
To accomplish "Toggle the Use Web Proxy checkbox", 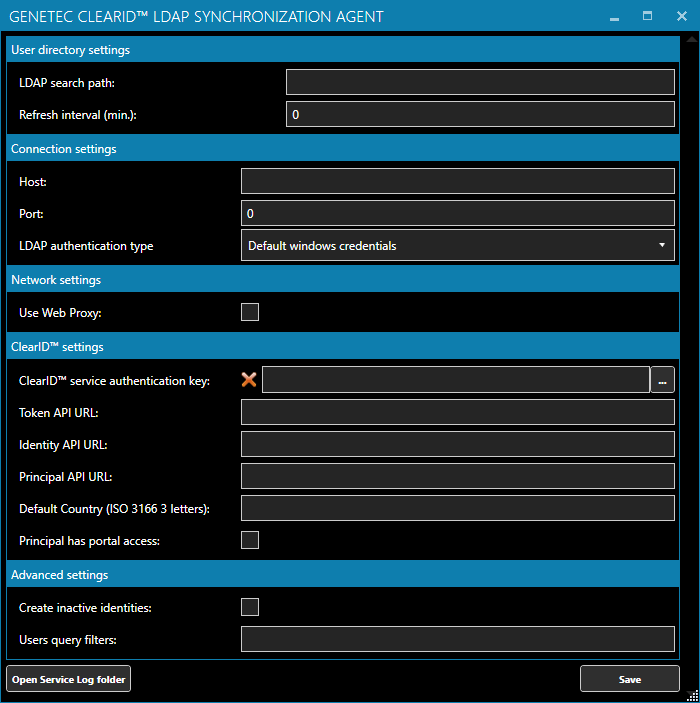I will point(250,312).
